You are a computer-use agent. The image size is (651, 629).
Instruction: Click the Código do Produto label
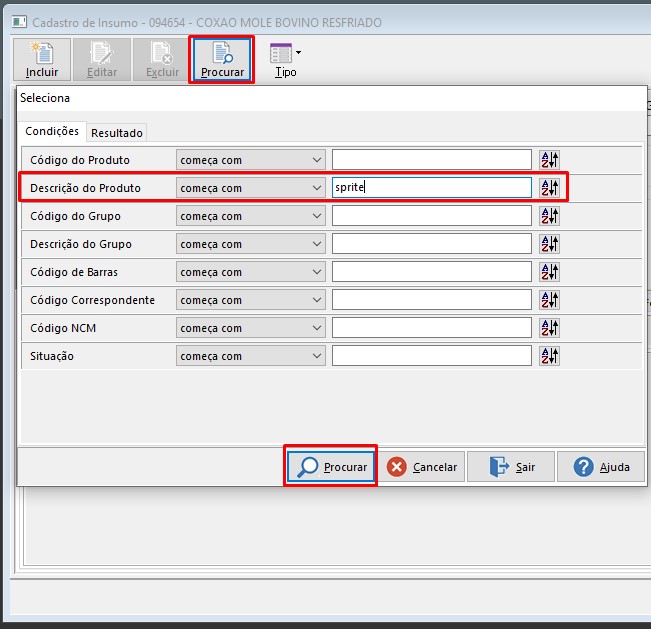tap(80, 160)
